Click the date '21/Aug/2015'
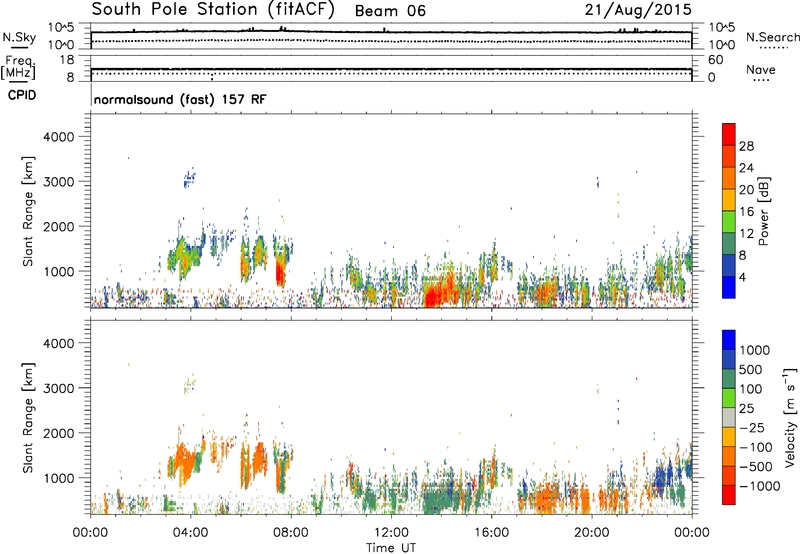800x554 pixels. point(638,10)
